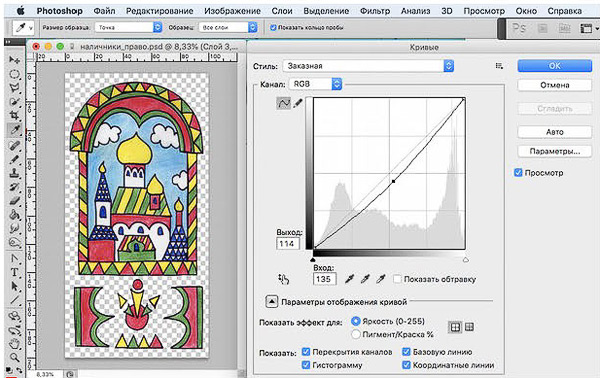Click the OK button
The height and width of the screenshot is (378, 600).
(x=554, y=65)
